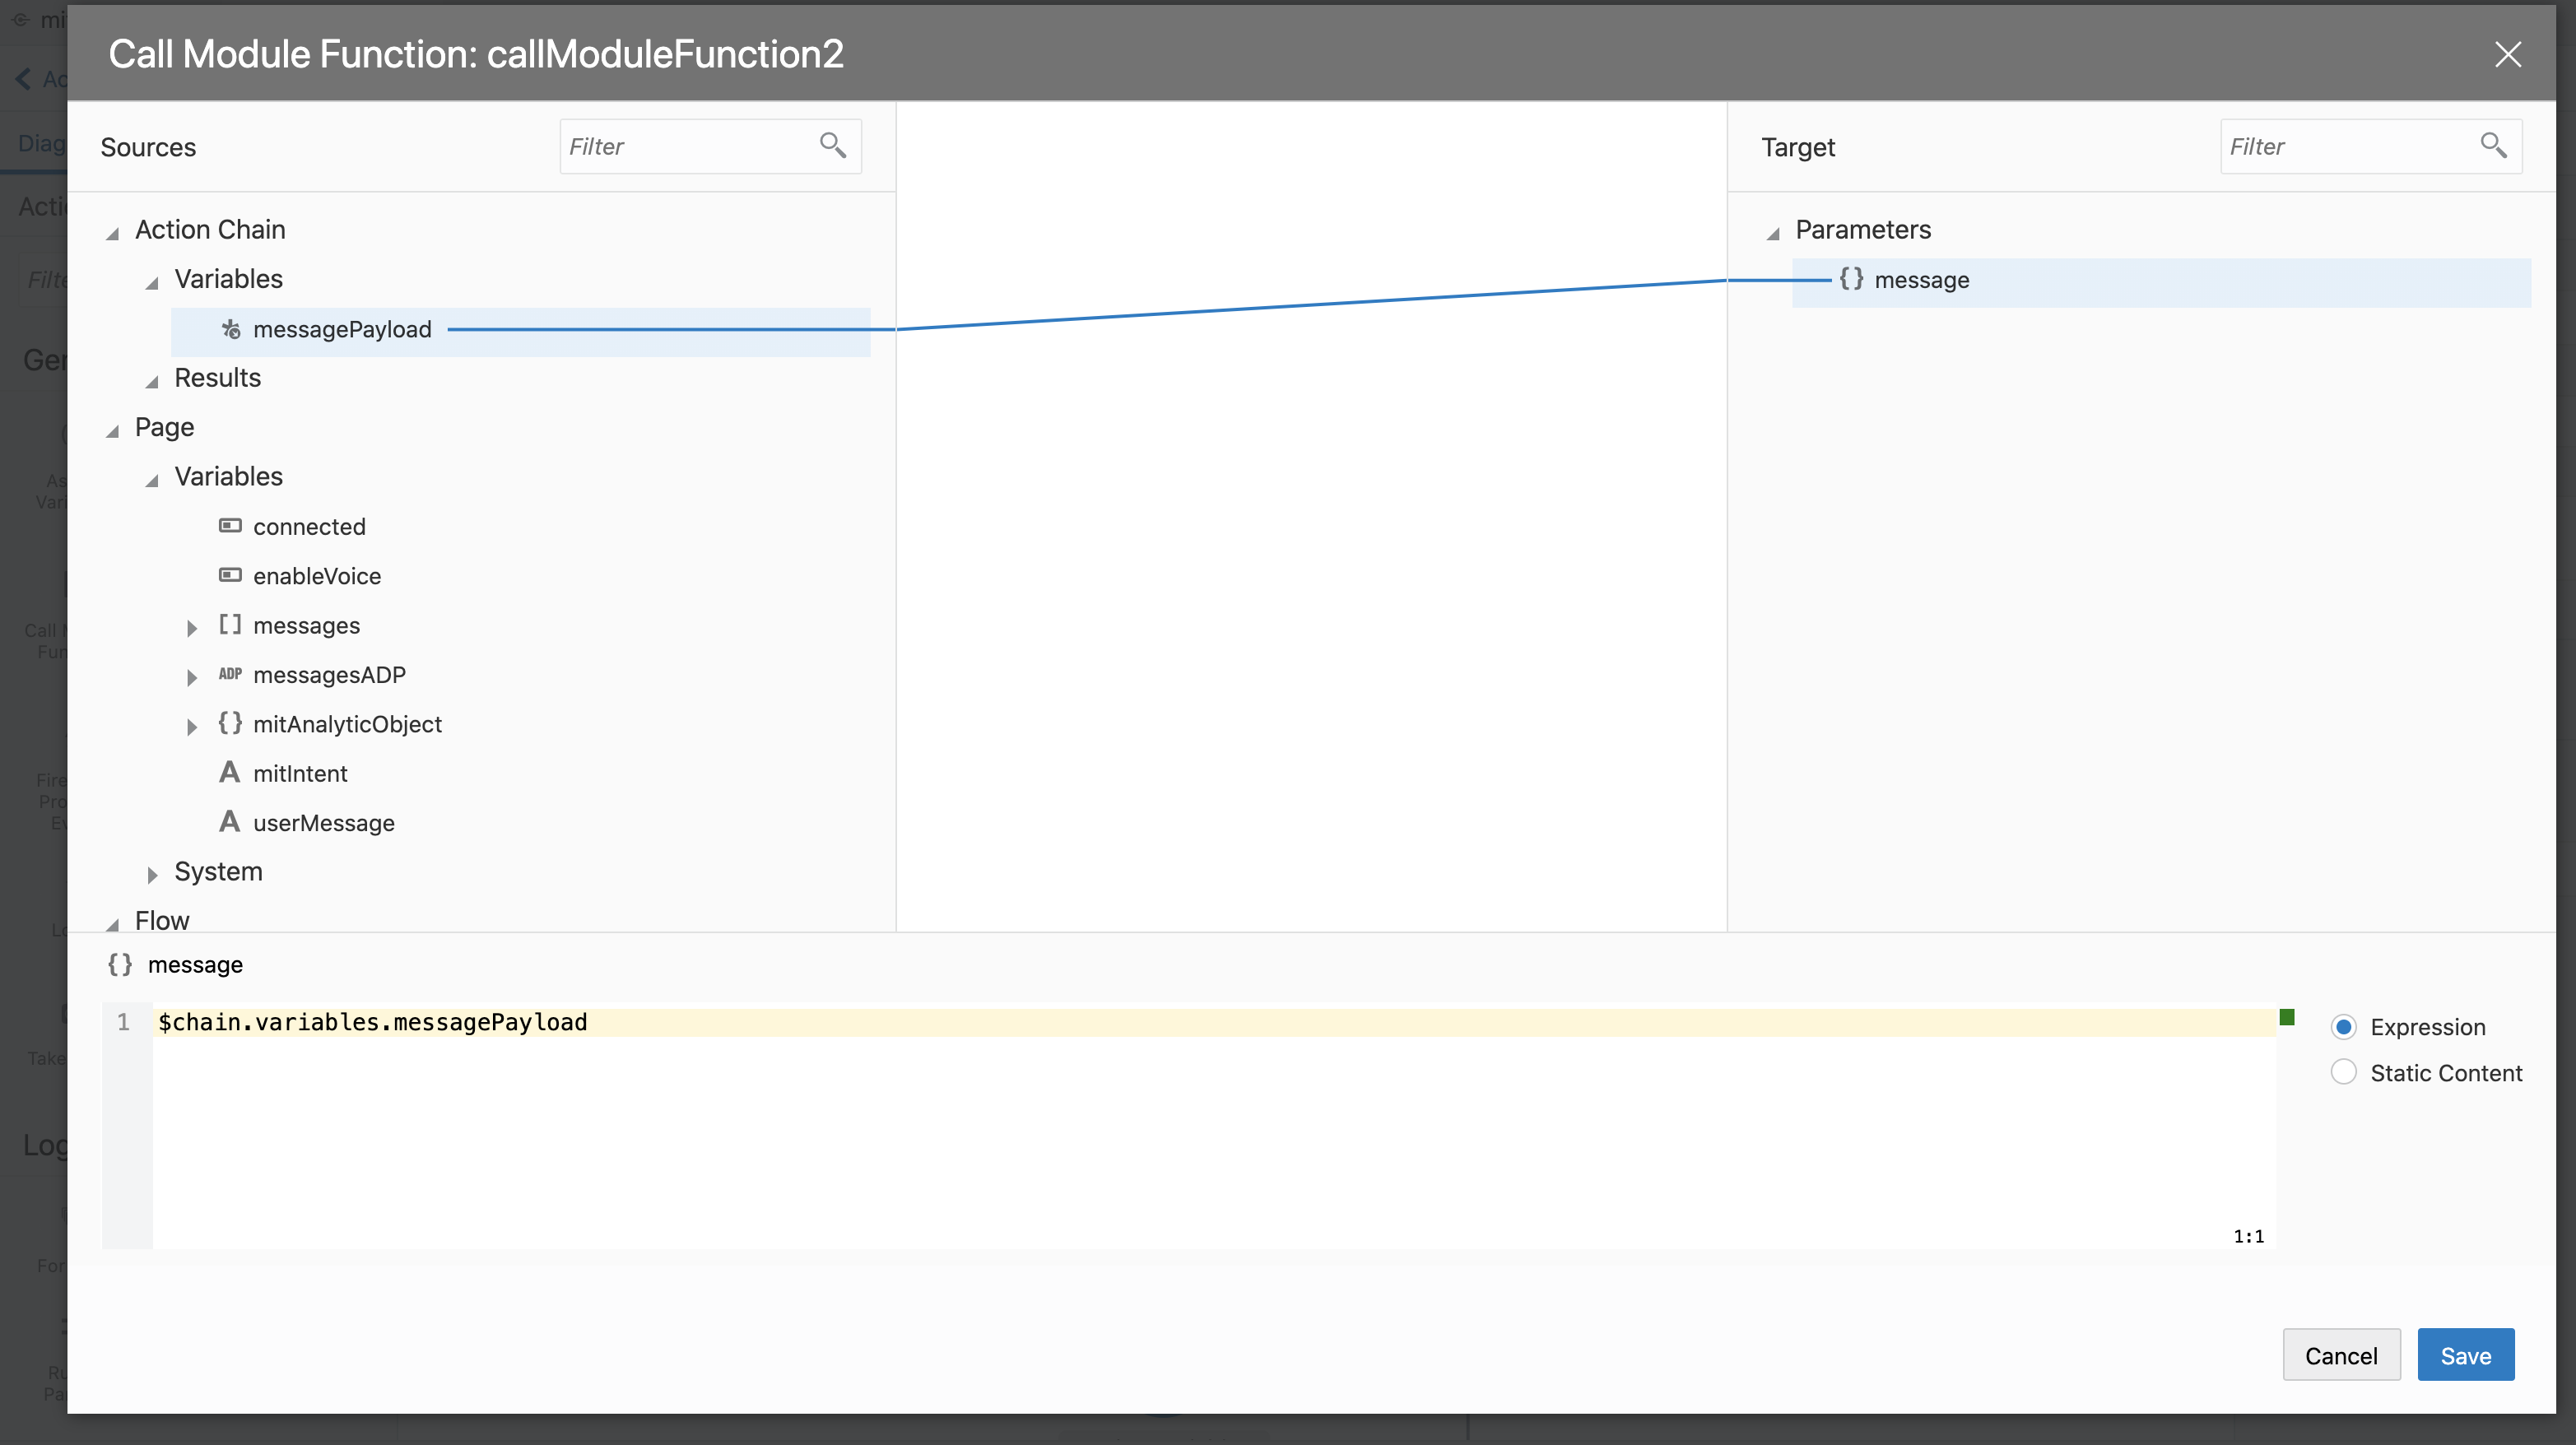Click the Target filter search icon
This screenshot has height=1445, width=2576.
tap(2492, 146)
